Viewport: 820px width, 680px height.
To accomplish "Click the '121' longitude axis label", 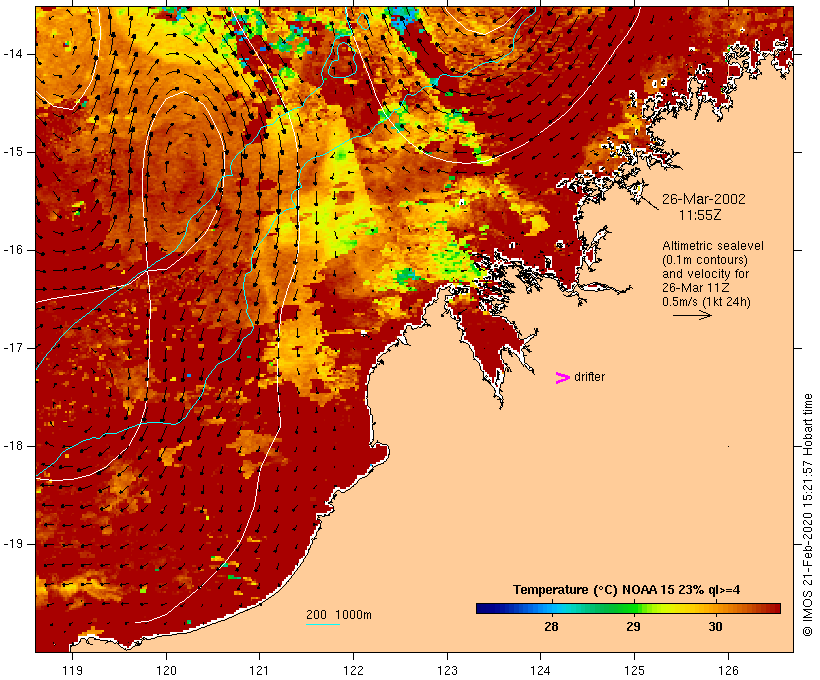I will 259,671.
